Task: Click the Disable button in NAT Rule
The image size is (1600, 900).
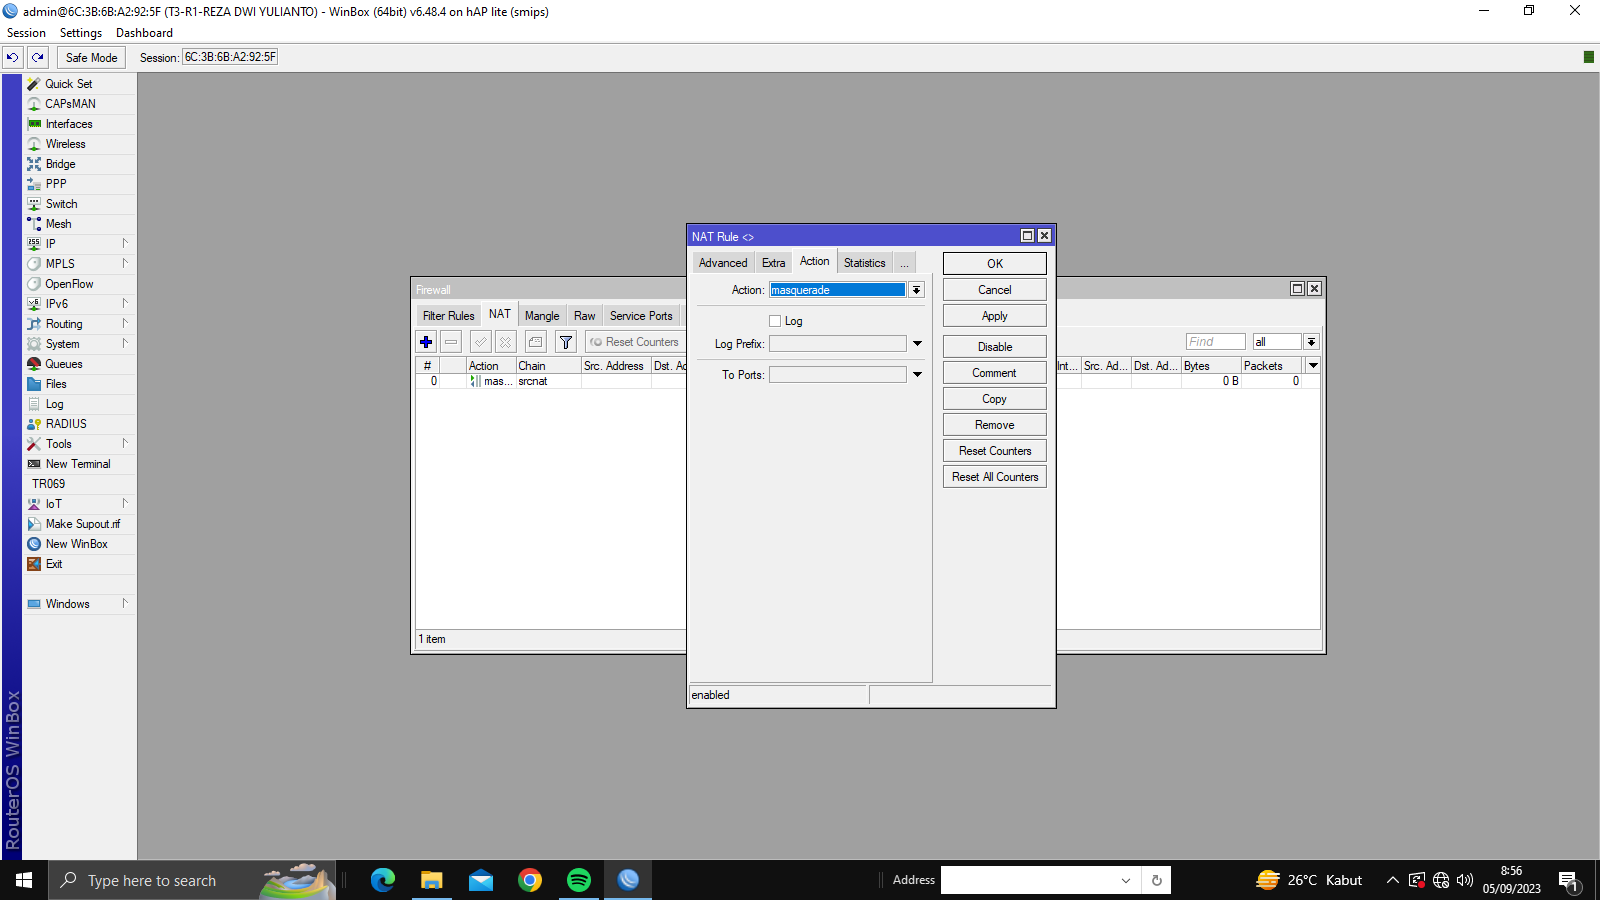Action: coord(995,347)
